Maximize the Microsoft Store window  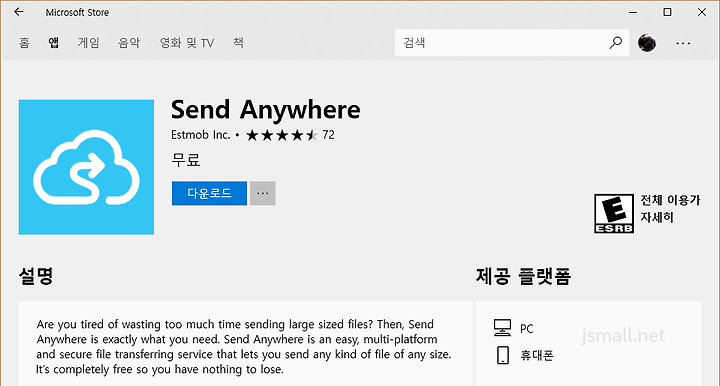click(x=667, y=12)
